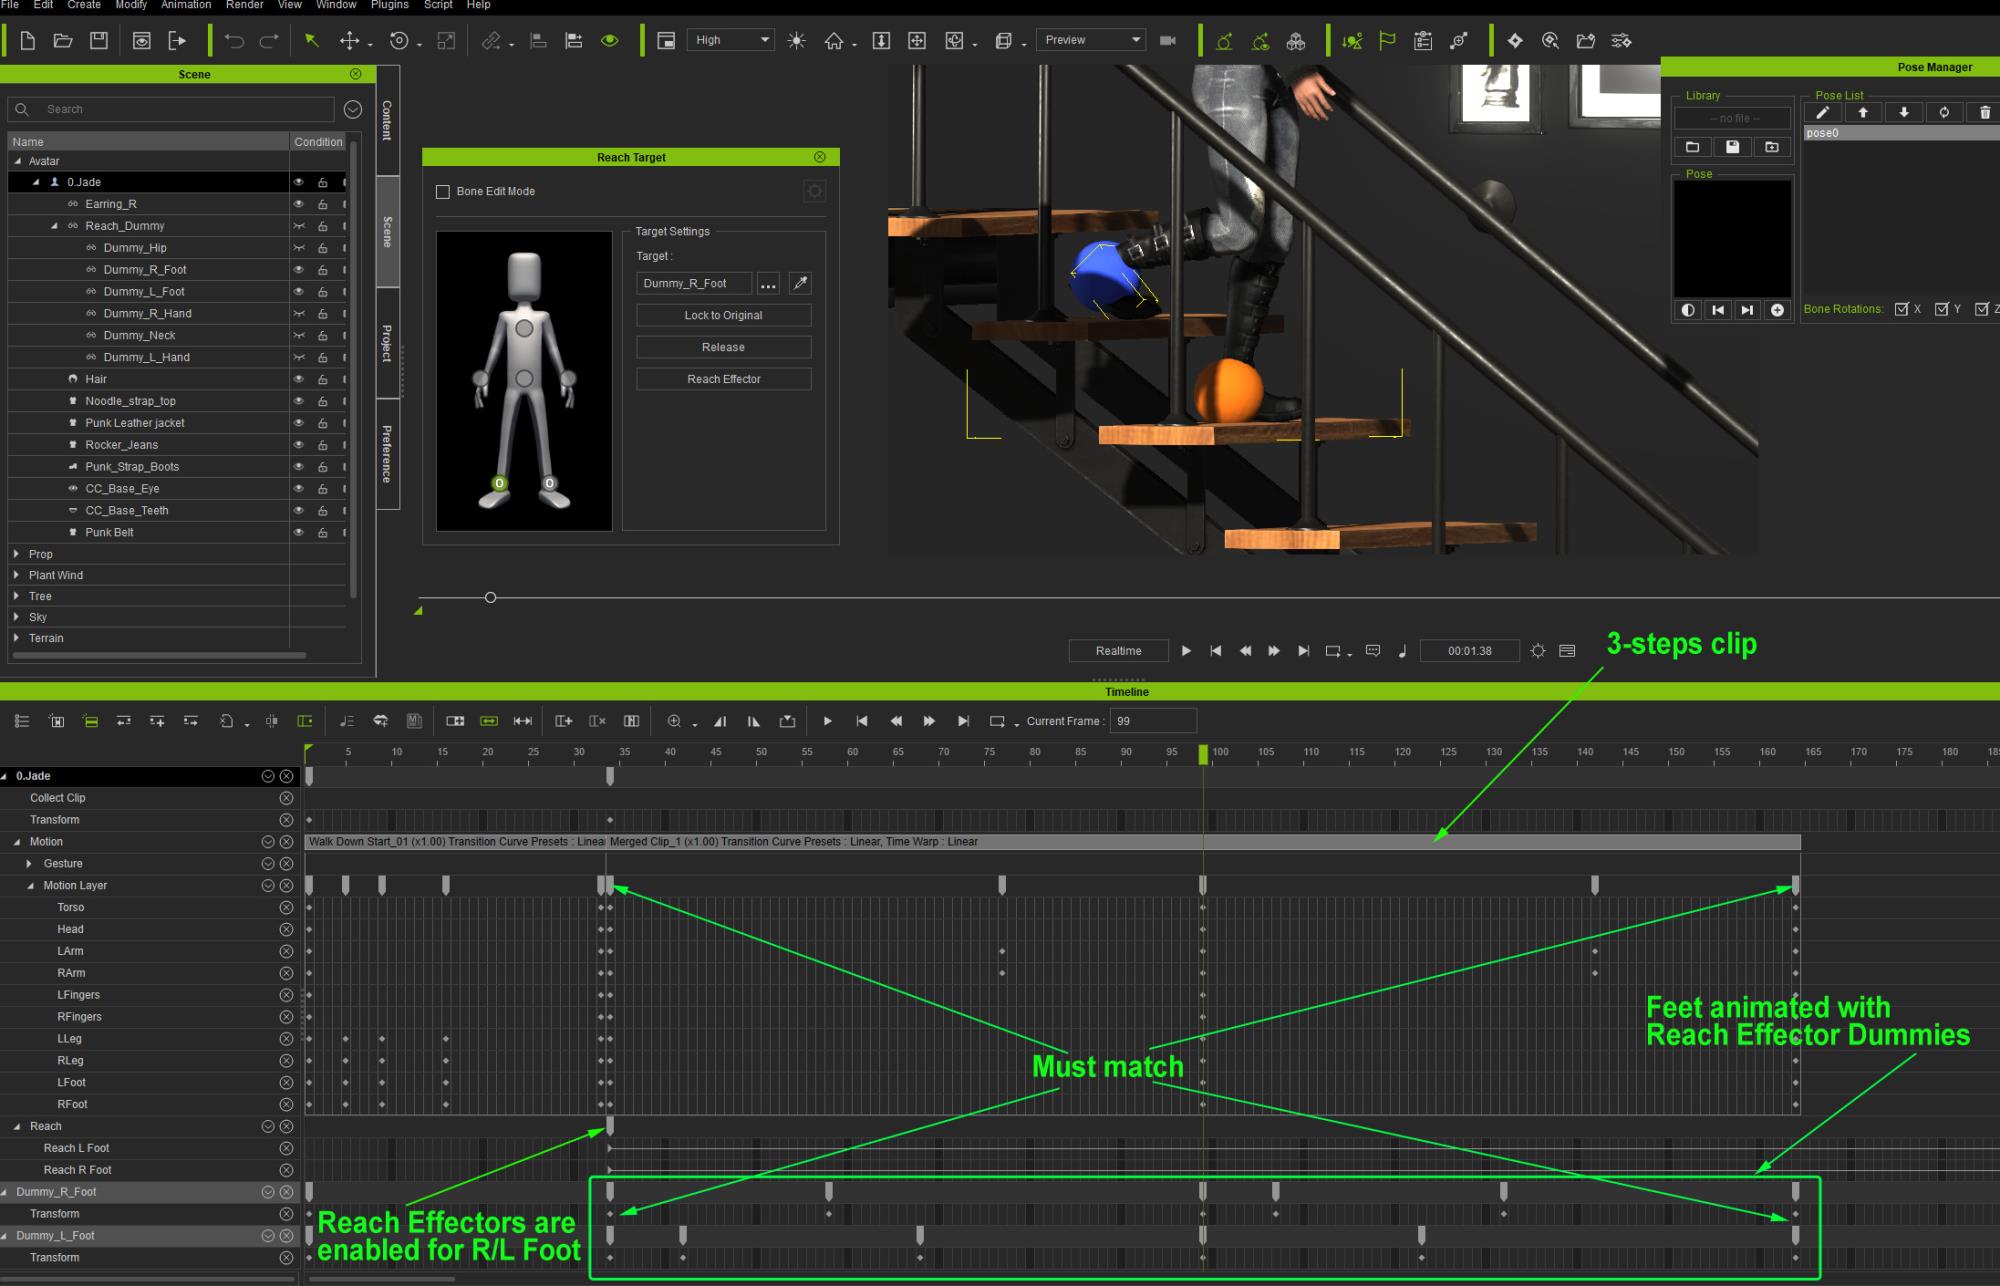This screenshot has width=2000, height=1286.
Task: Toggle lock icon for Rocker_Jeans
Action: pos(322,445)
